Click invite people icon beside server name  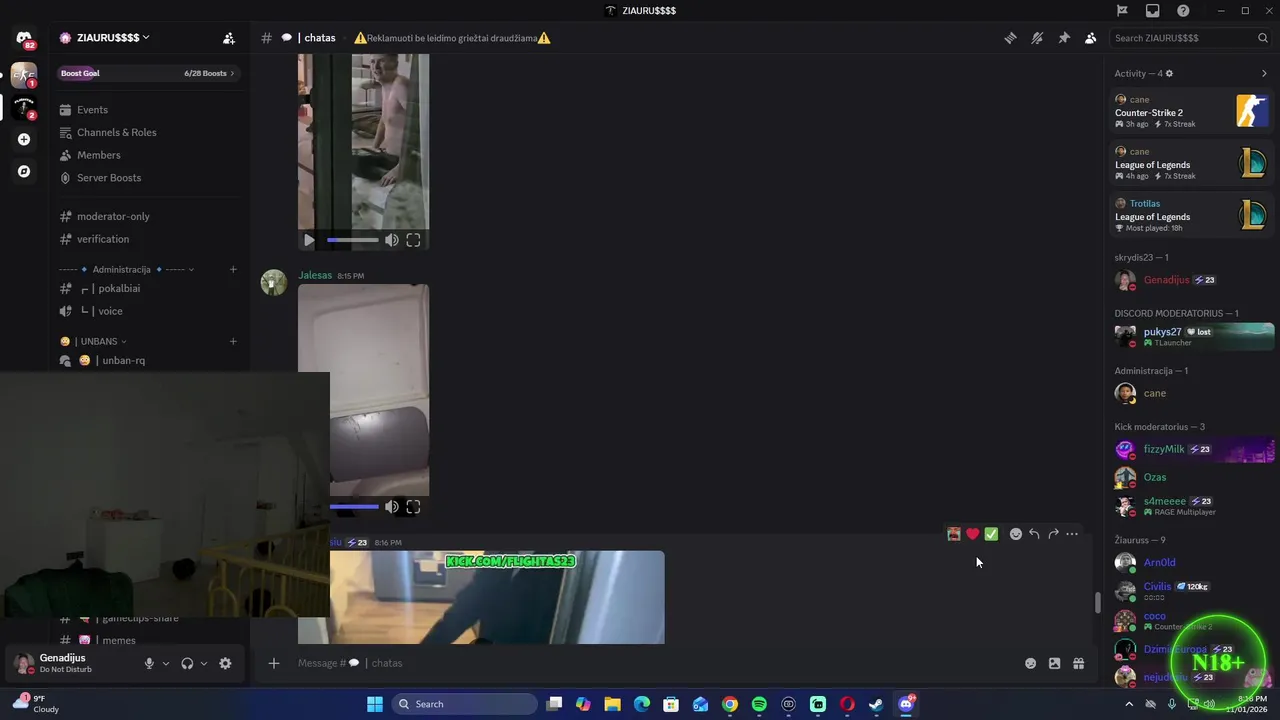[x=229, y=38]
